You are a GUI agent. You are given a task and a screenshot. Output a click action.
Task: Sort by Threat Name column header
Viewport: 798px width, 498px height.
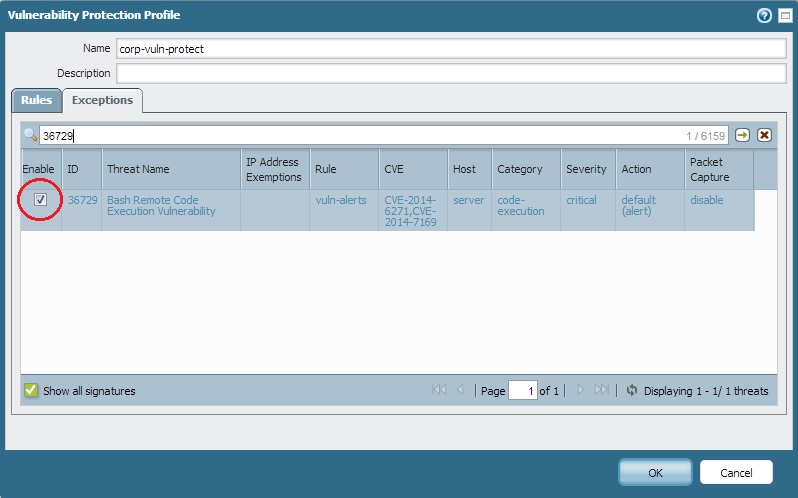coord(171,169)
